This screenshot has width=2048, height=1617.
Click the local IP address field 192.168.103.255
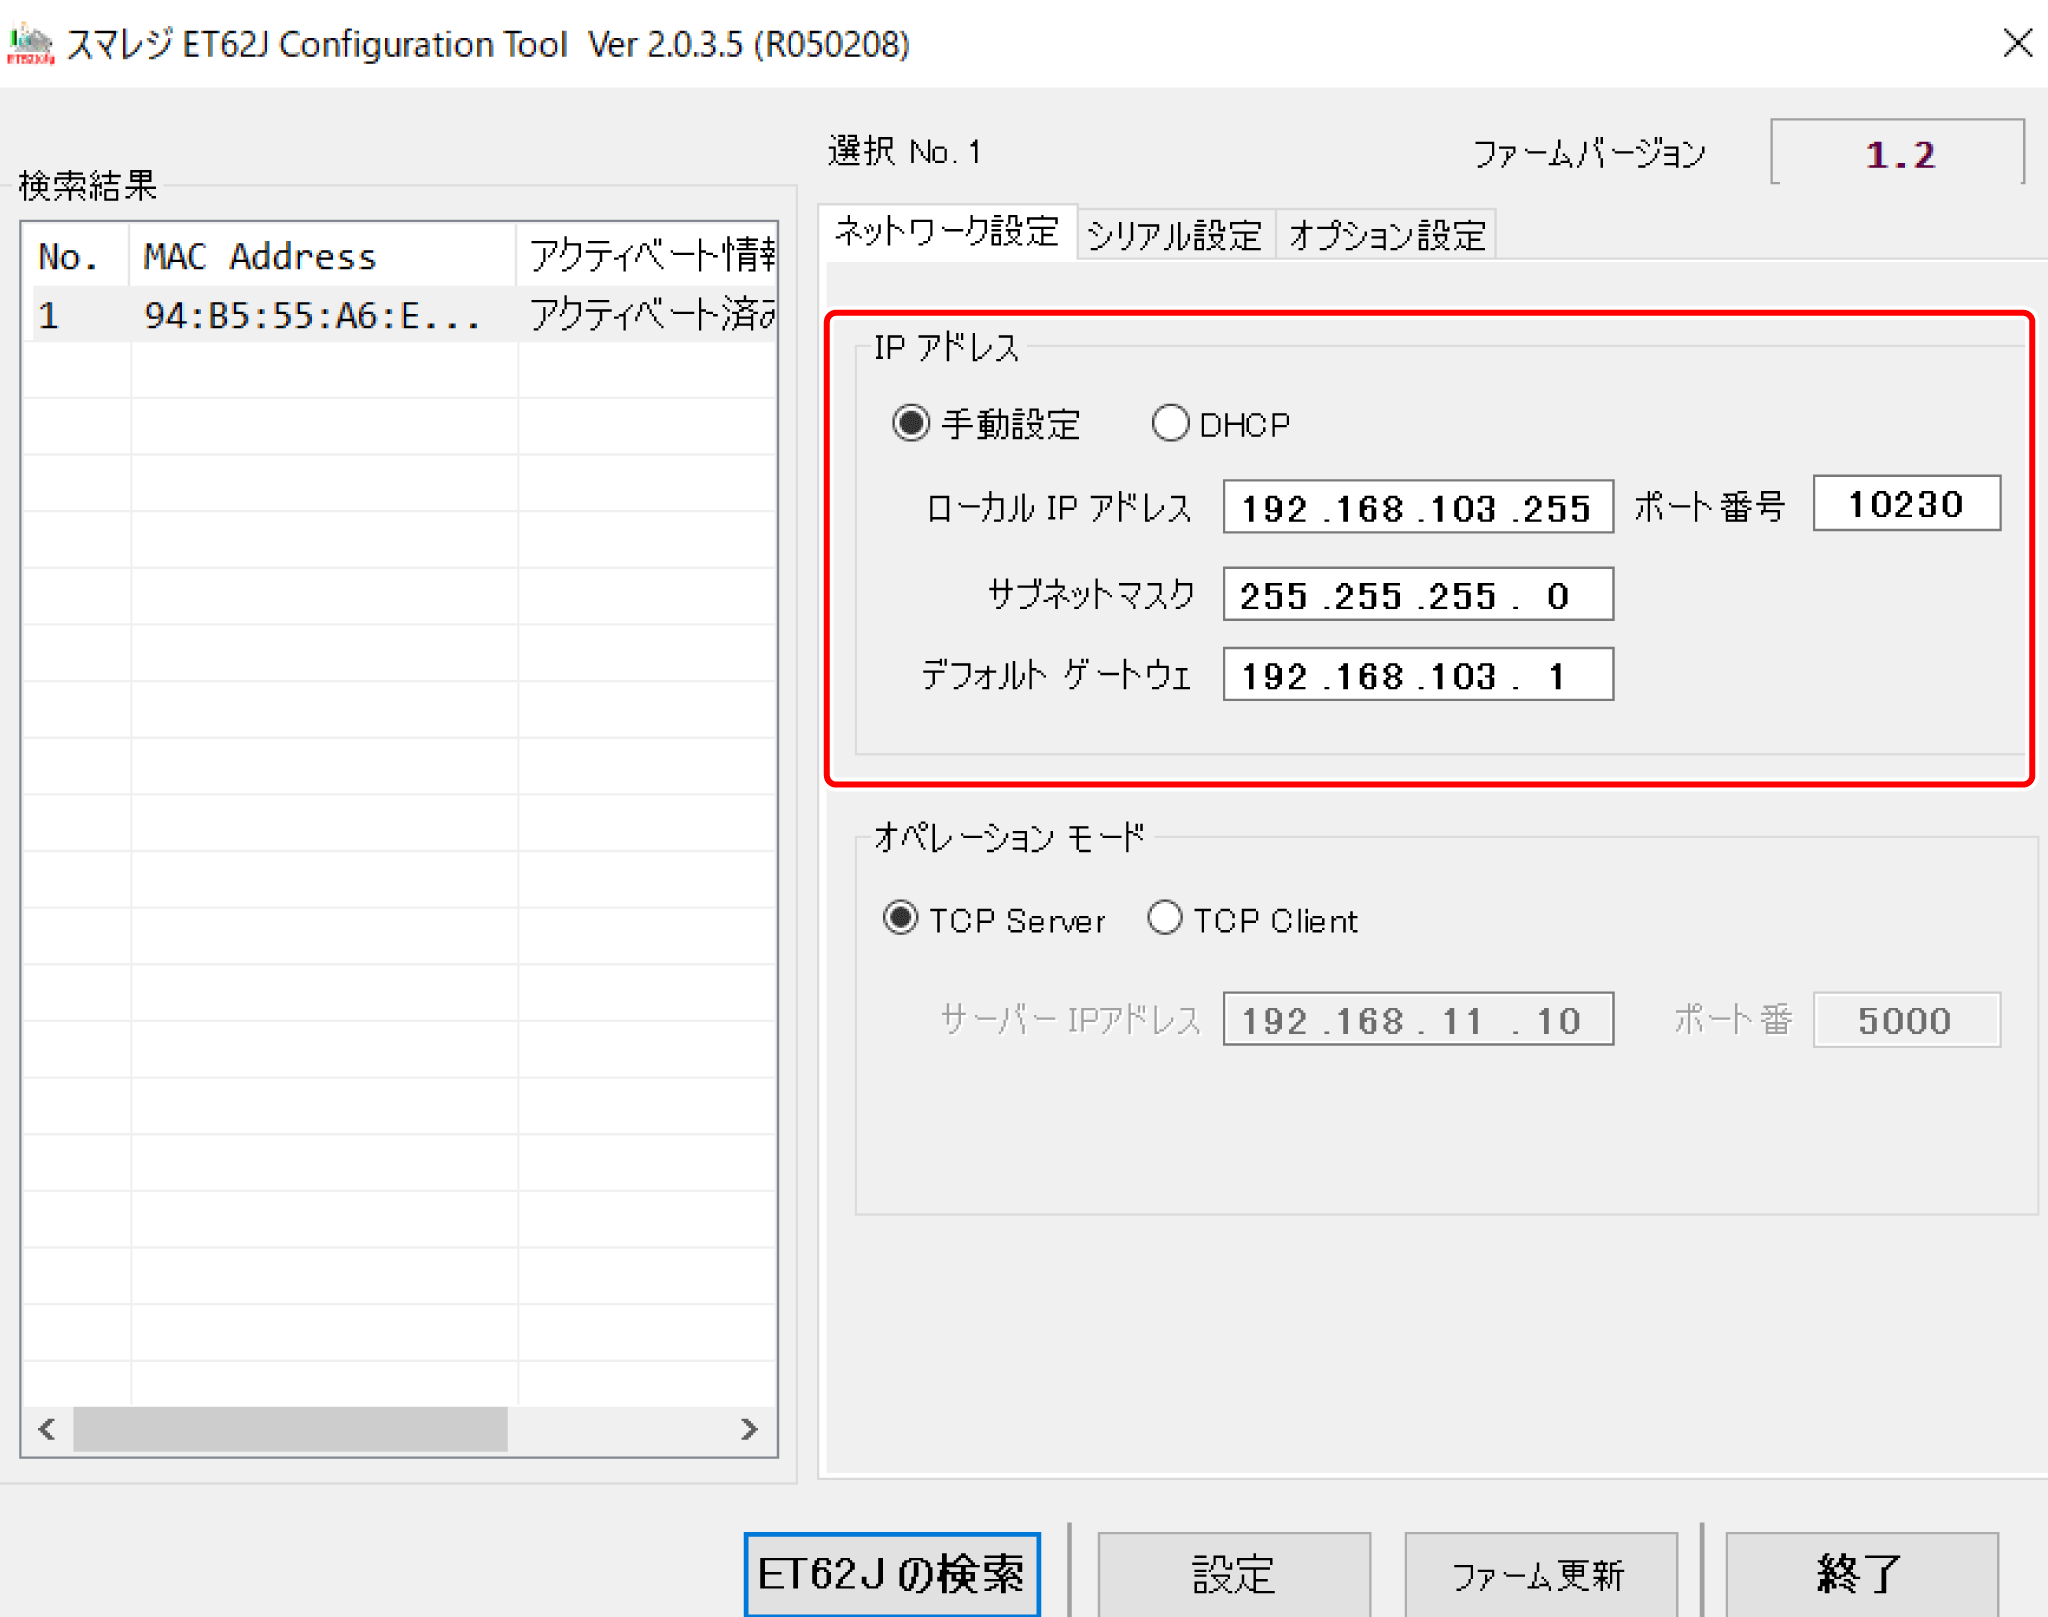1418,507
